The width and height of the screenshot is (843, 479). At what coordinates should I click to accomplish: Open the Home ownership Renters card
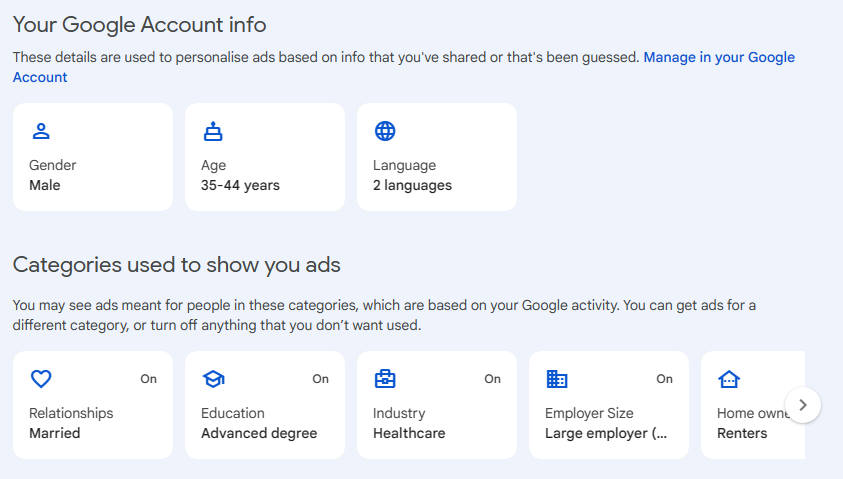[753, 405]
